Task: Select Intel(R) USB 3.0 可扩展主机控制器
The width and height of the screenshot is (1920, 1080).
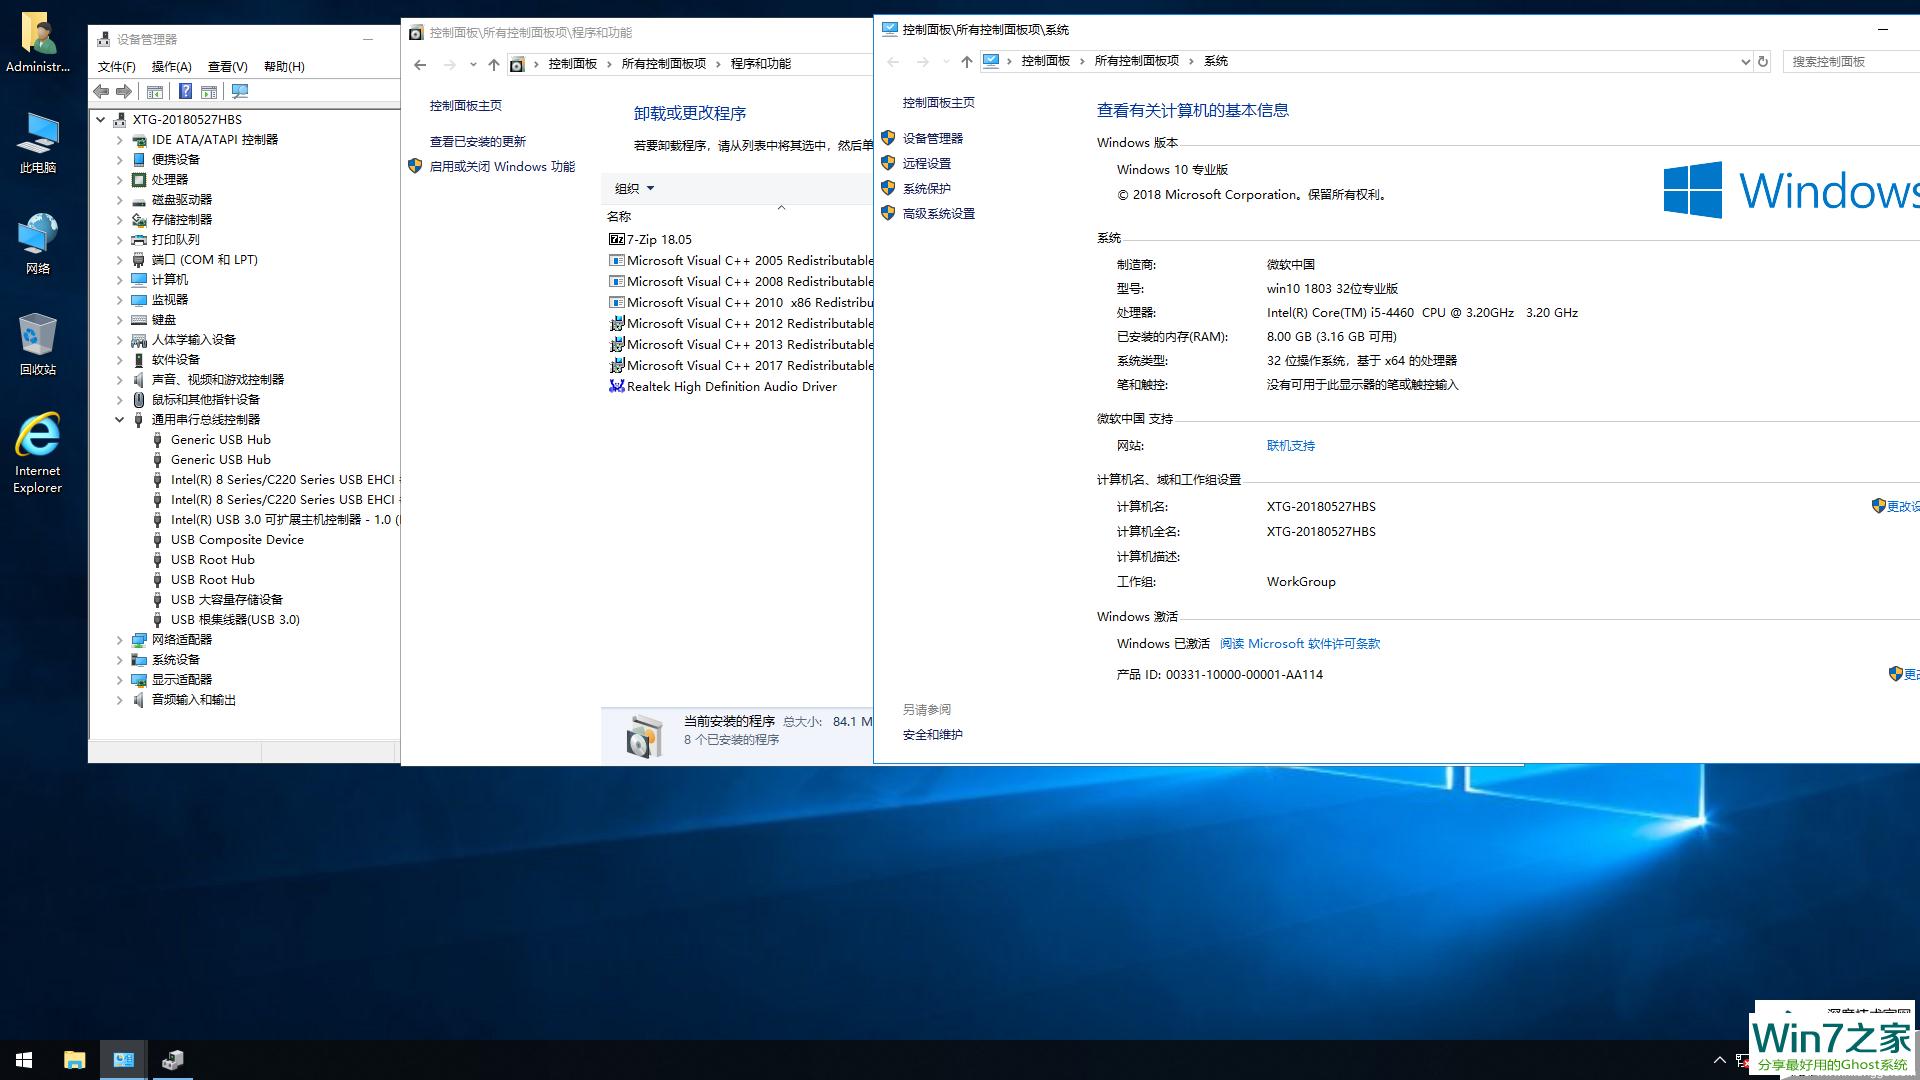Action: (285, 519)
